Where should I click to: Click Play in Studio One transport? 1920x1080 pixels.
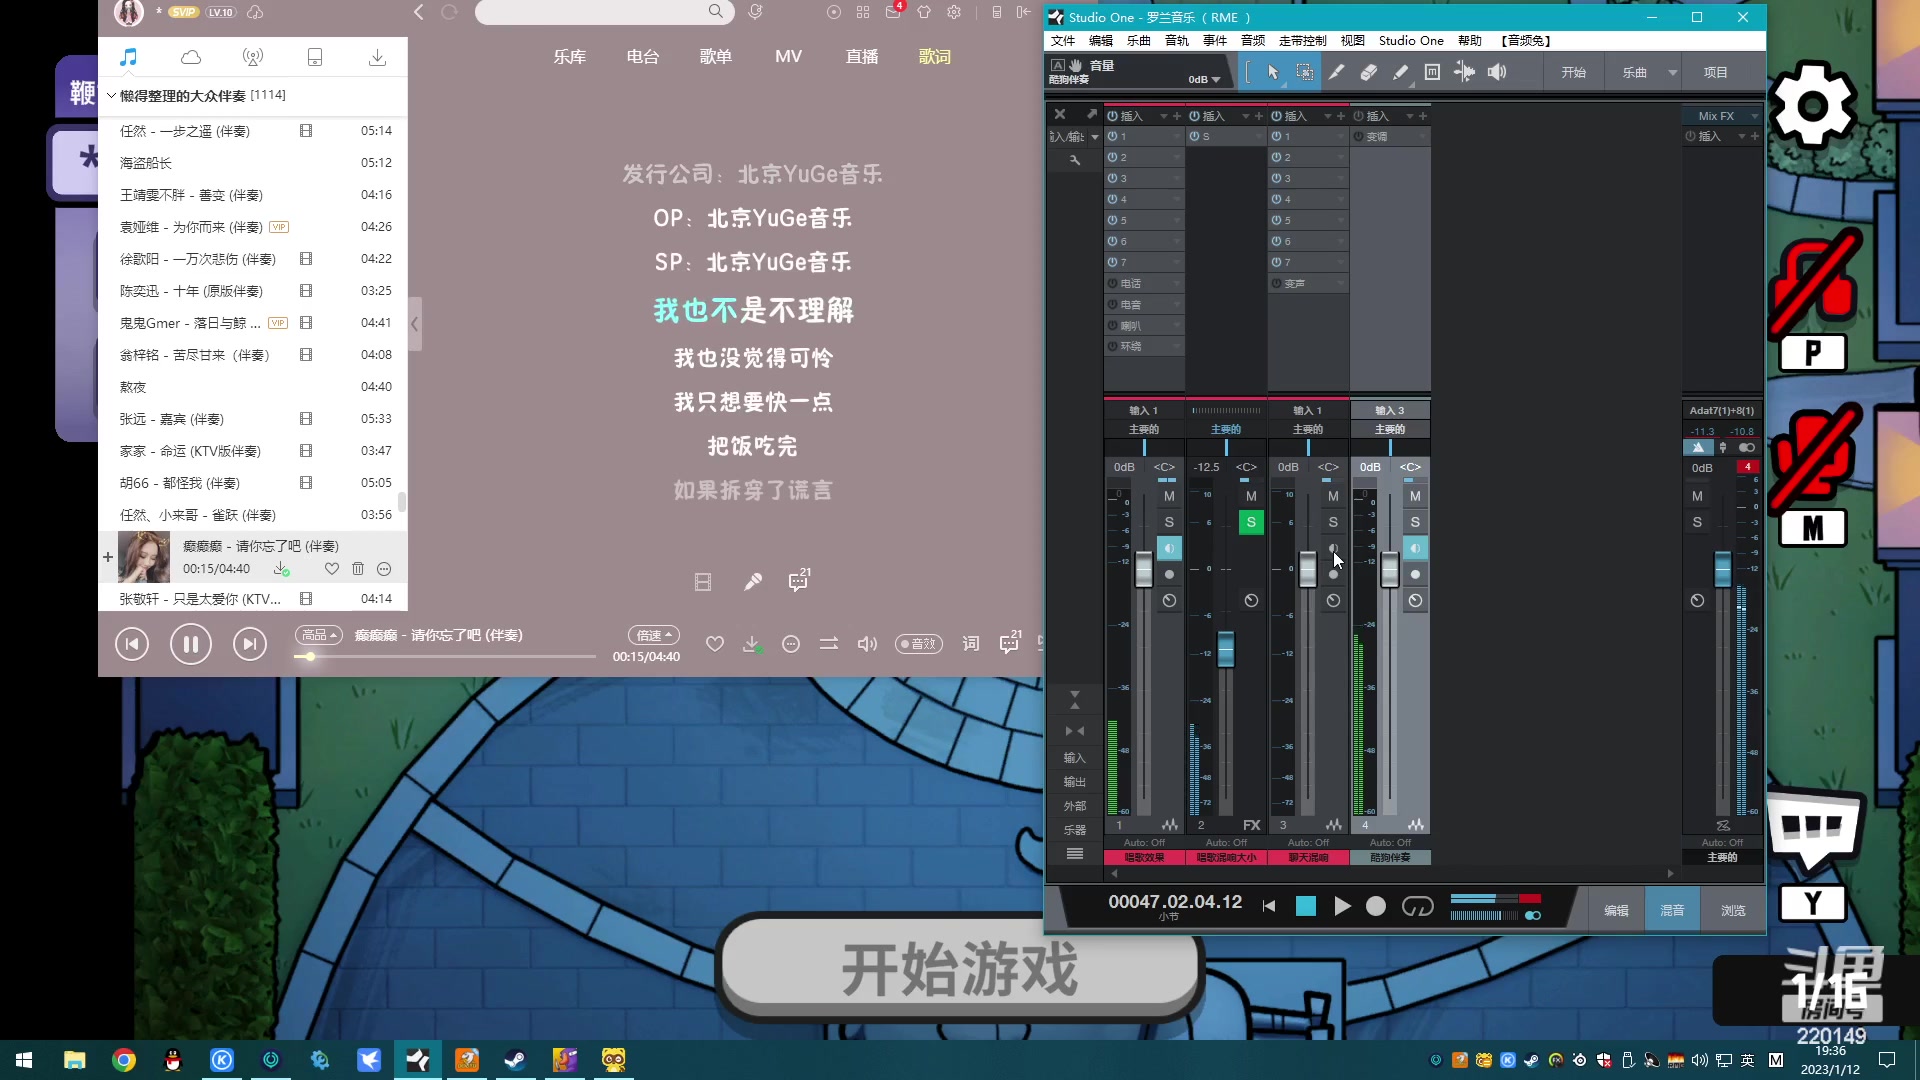click(1342, 906)
